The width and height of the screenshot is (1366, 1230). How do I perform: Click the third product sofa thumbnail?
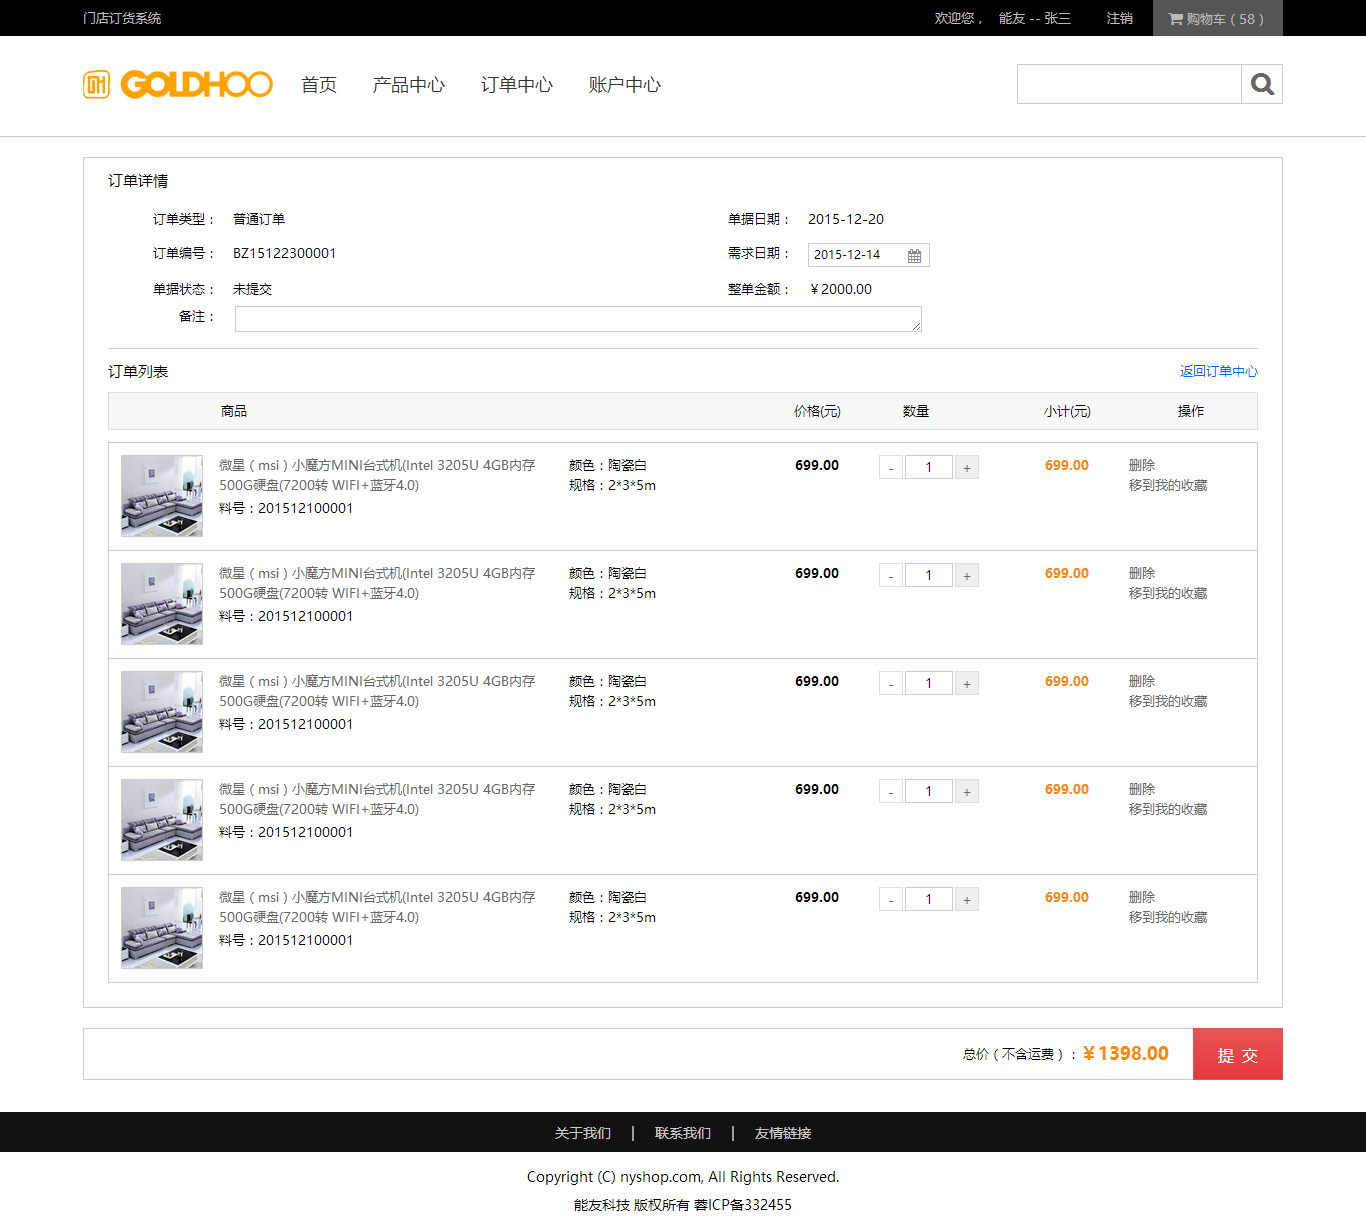tap(162, 712)
